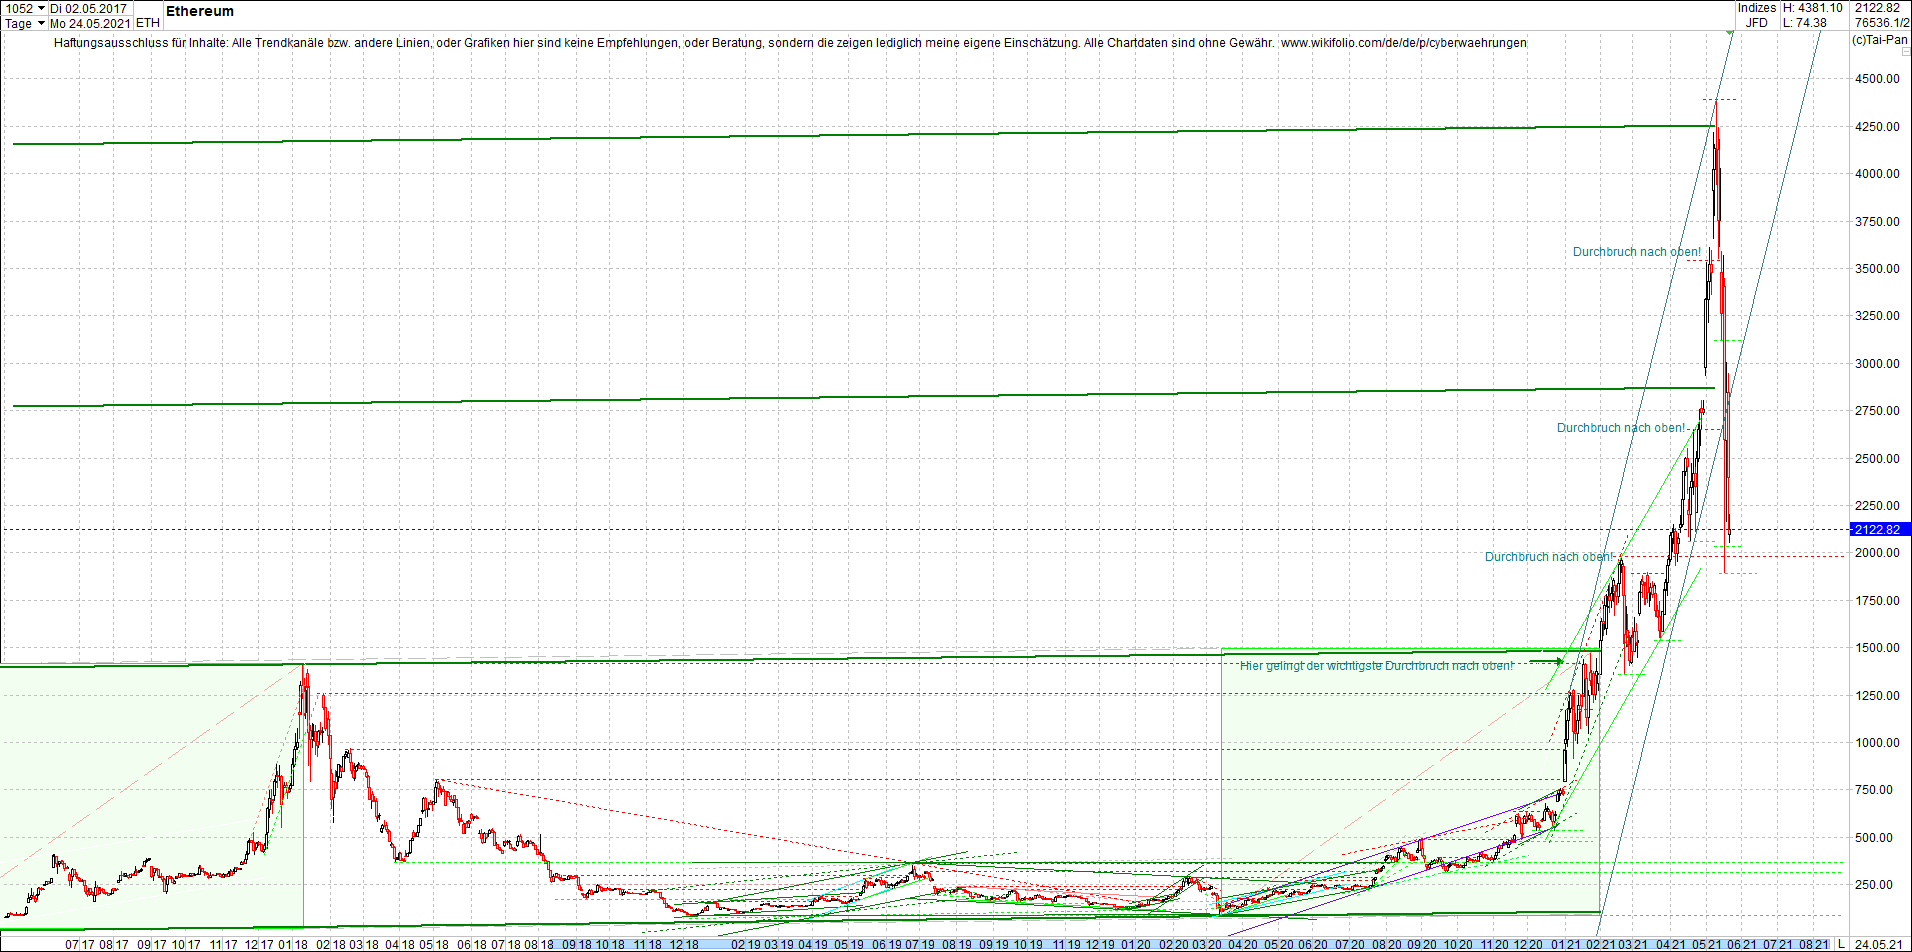Click the 1000.00 price axis label

(x=1877, y=743)
